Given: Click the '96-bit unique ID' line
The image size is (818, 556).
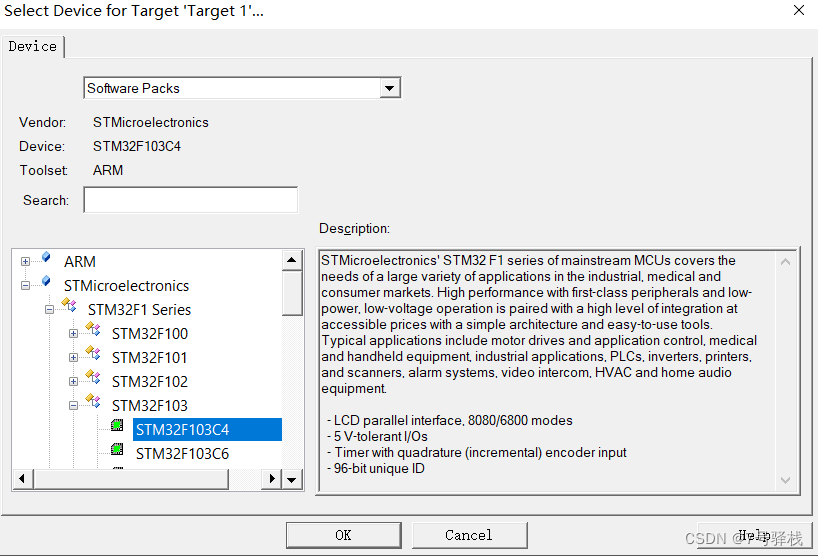Looking at the screenshot, I should tap(376, 468).
